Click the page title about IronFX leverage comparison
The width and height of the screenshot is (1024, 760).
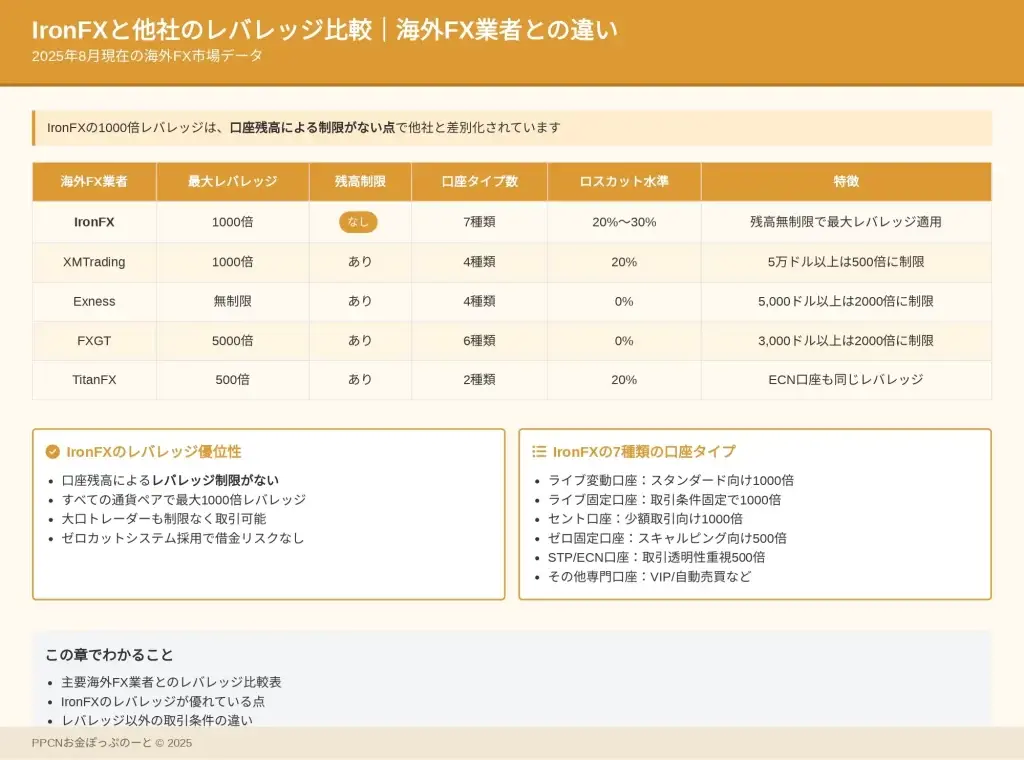coord(325,31)
